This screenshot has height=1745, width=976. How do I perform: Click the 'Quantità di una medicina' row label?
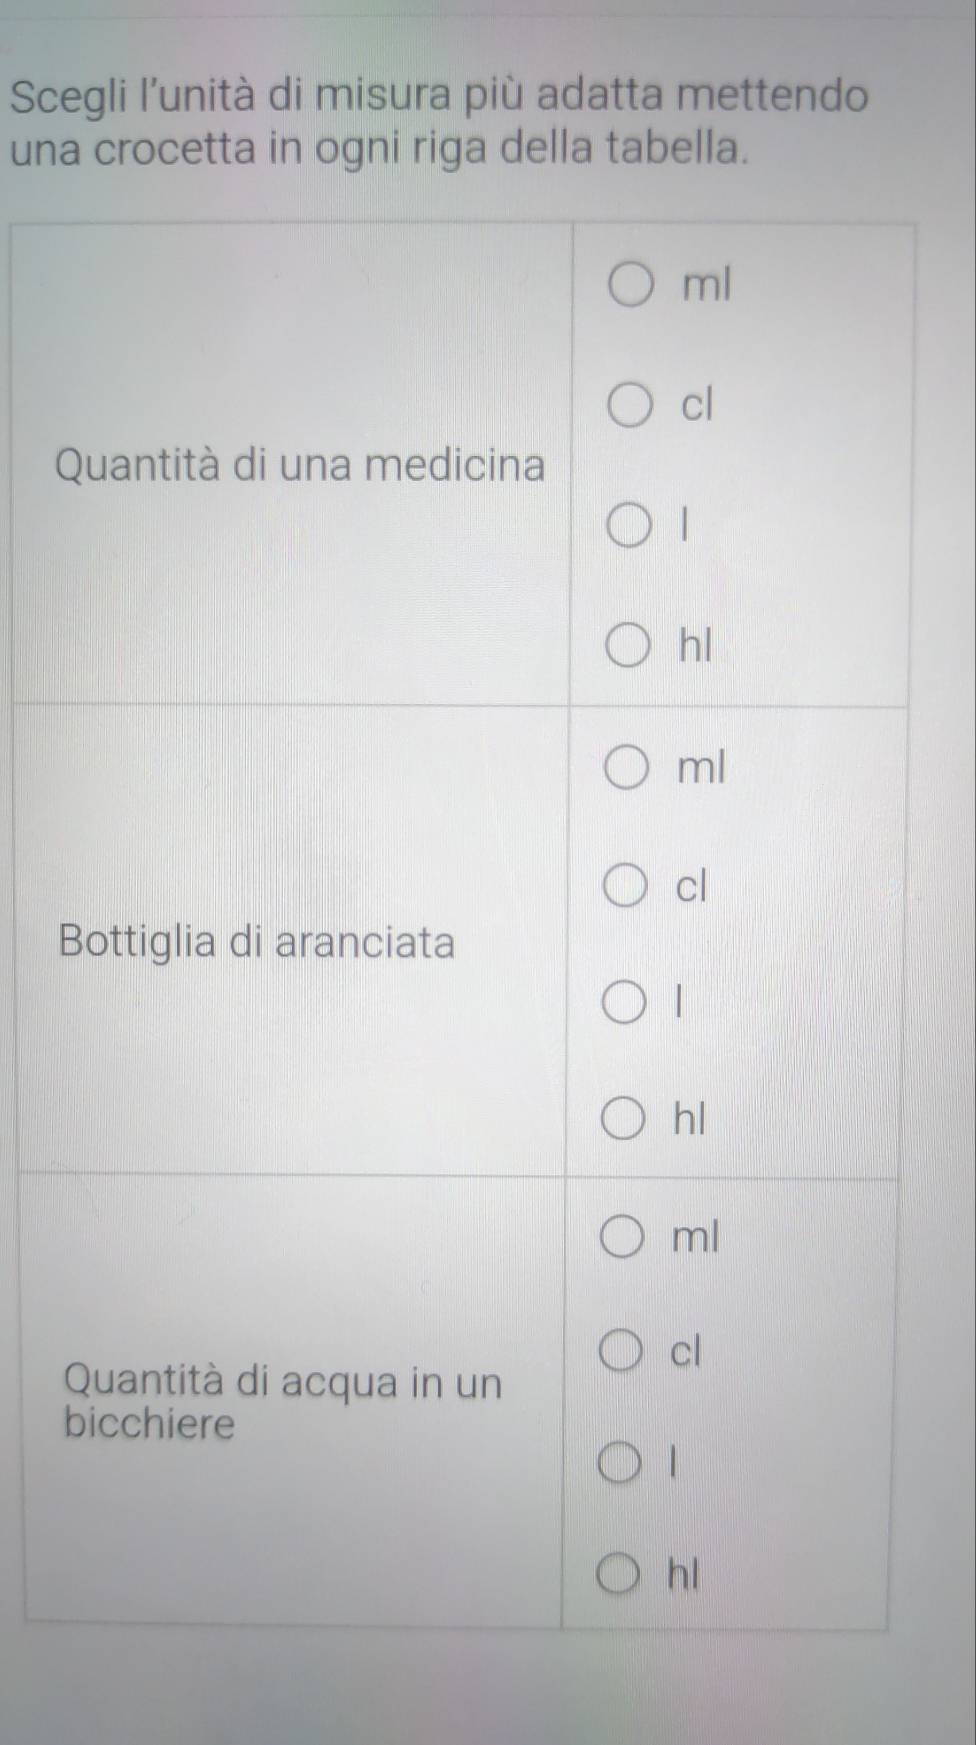pyautogui.click(x=302, y=466)
